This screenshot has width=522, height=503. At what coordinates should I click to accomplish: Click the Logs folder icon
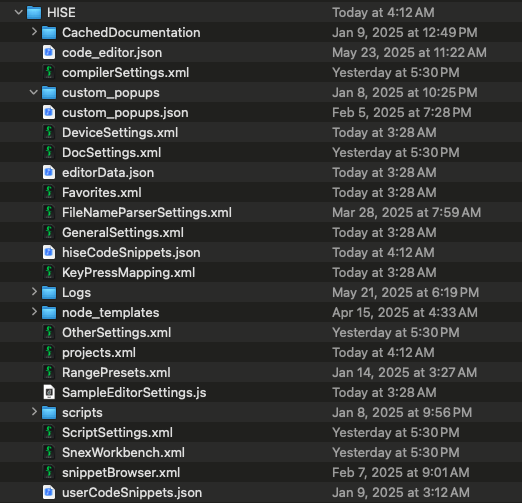49,293
